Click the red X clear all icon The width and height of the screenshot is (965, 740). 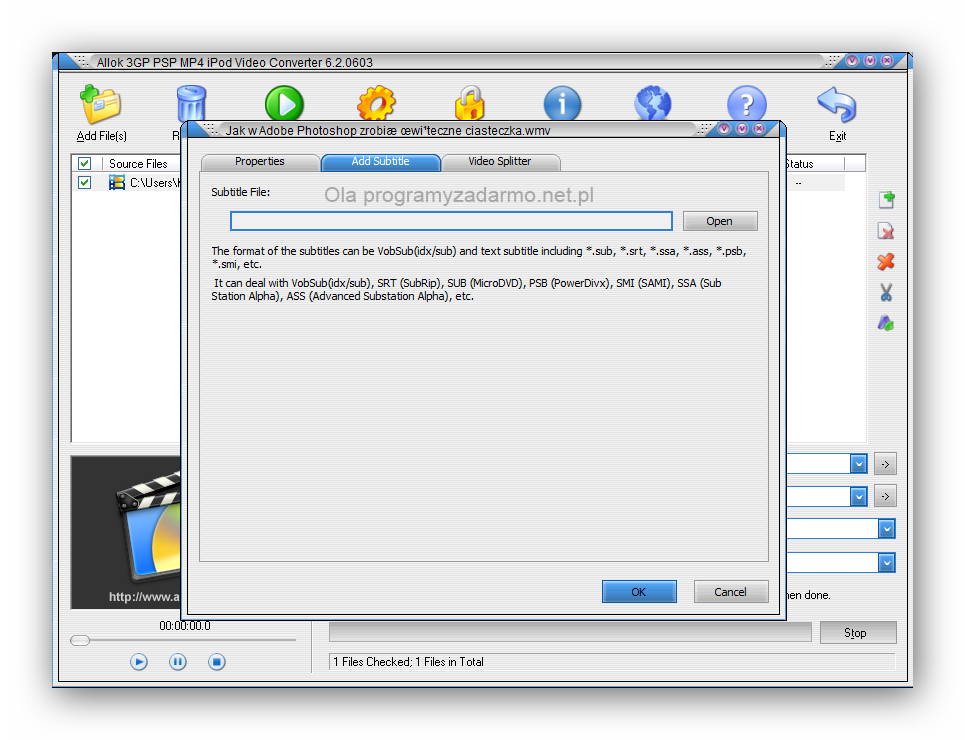click(886, 262)
